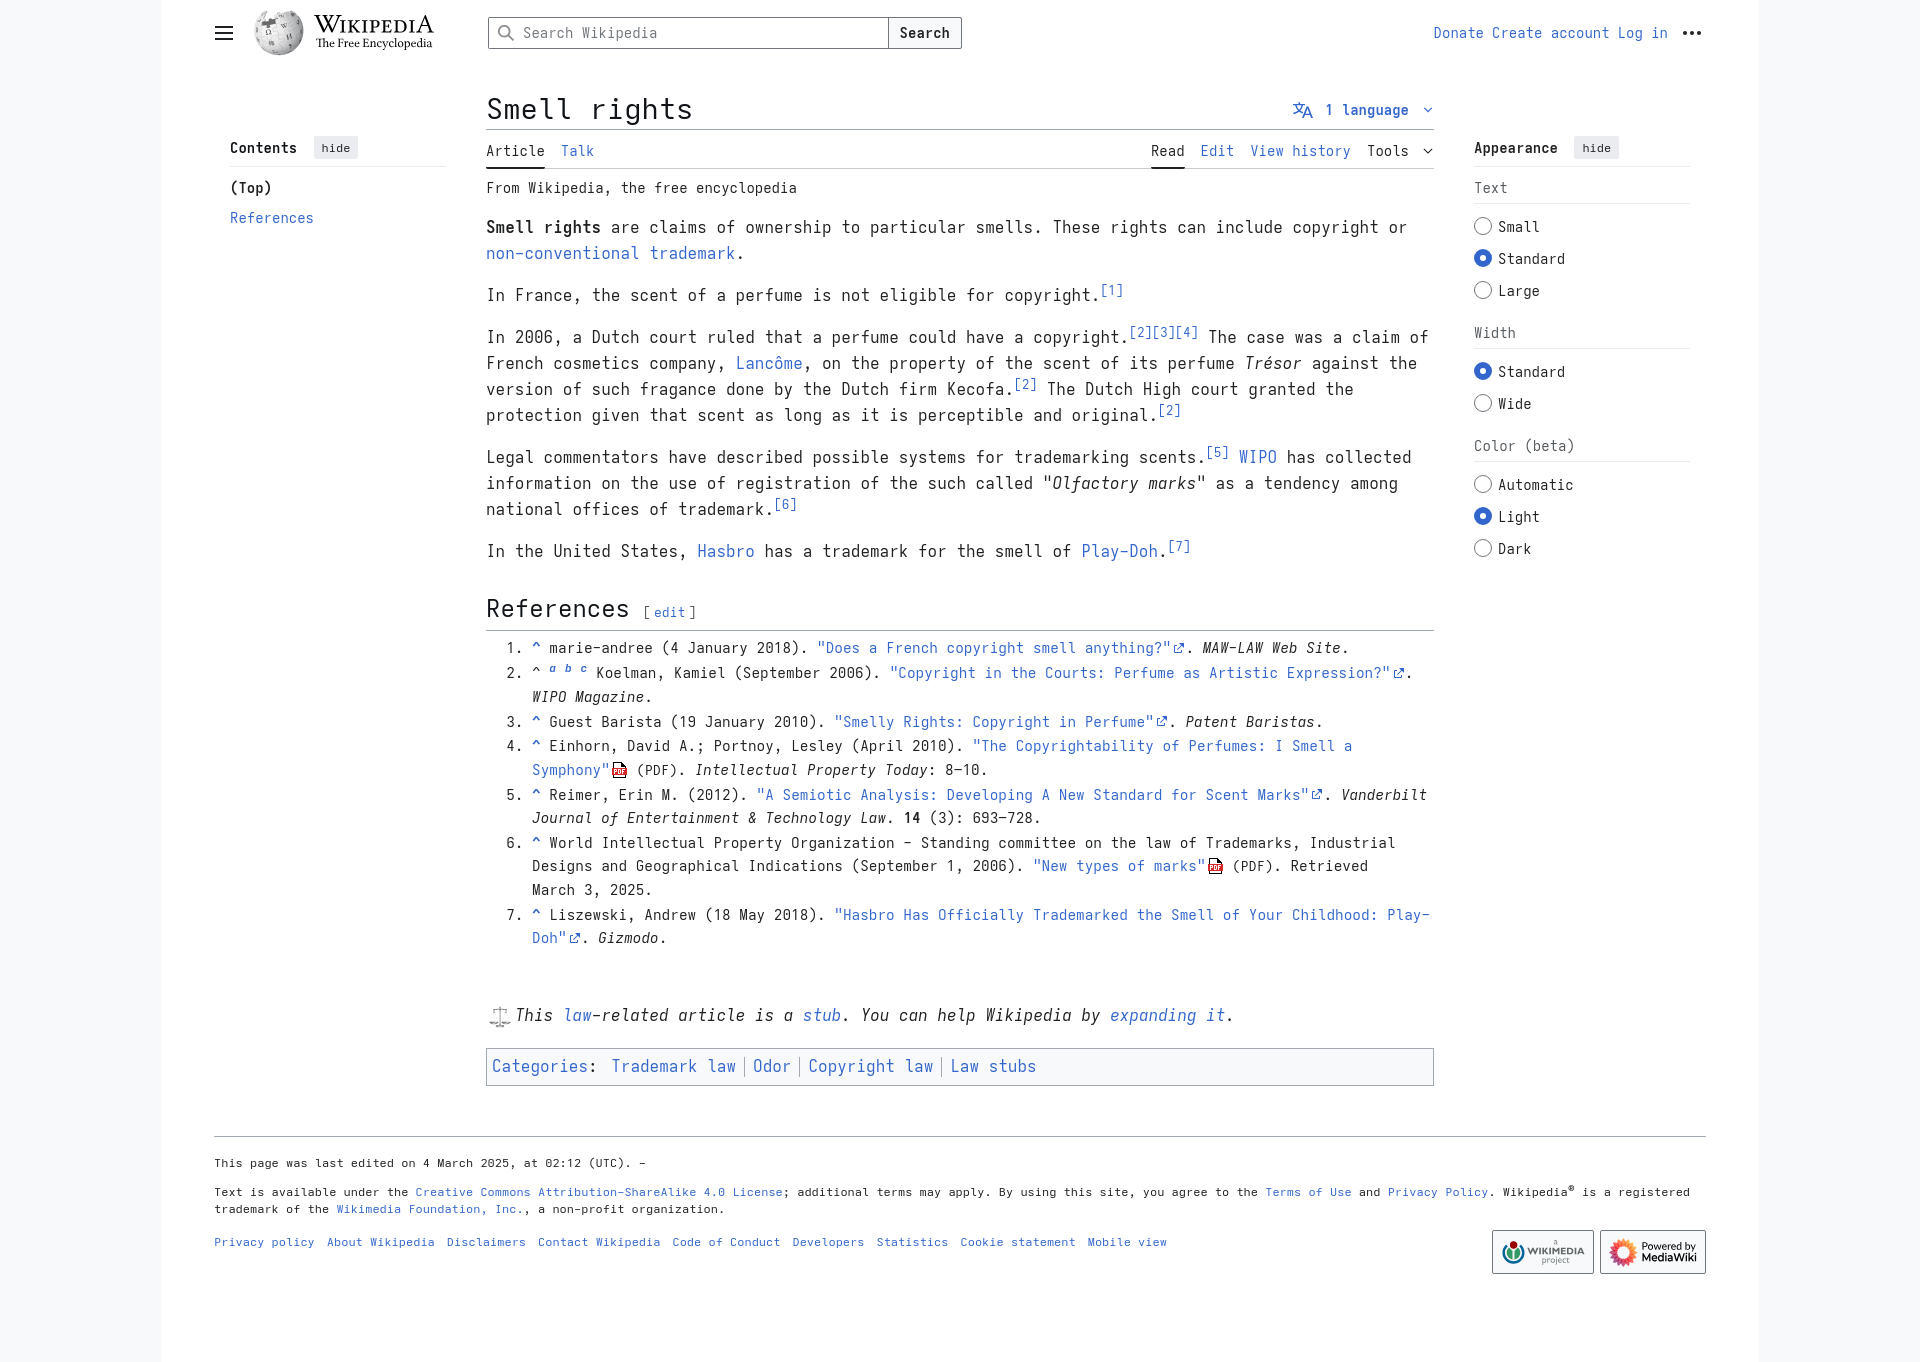
Task: Open Creative Commons Attribution-ShareAlike license link
Action: pos(599,1192)
